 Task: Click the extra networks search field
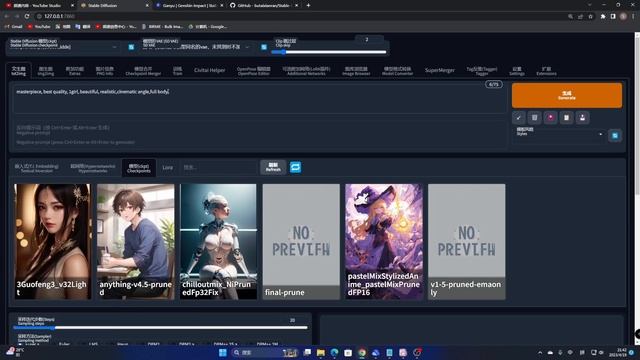coord(219,168)
